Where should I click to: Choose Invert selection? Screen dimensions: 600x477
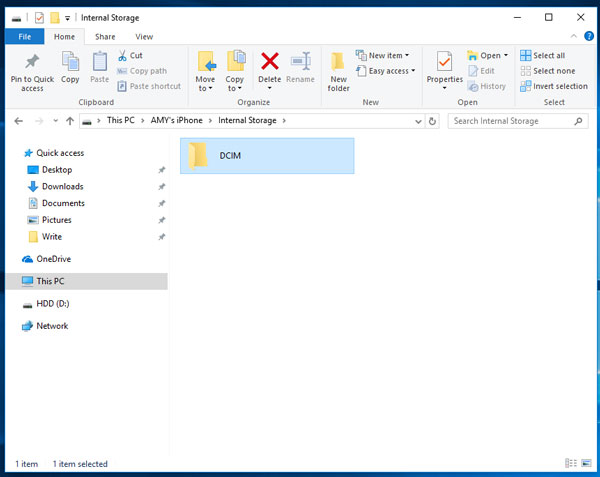click(x=554, y=86)
